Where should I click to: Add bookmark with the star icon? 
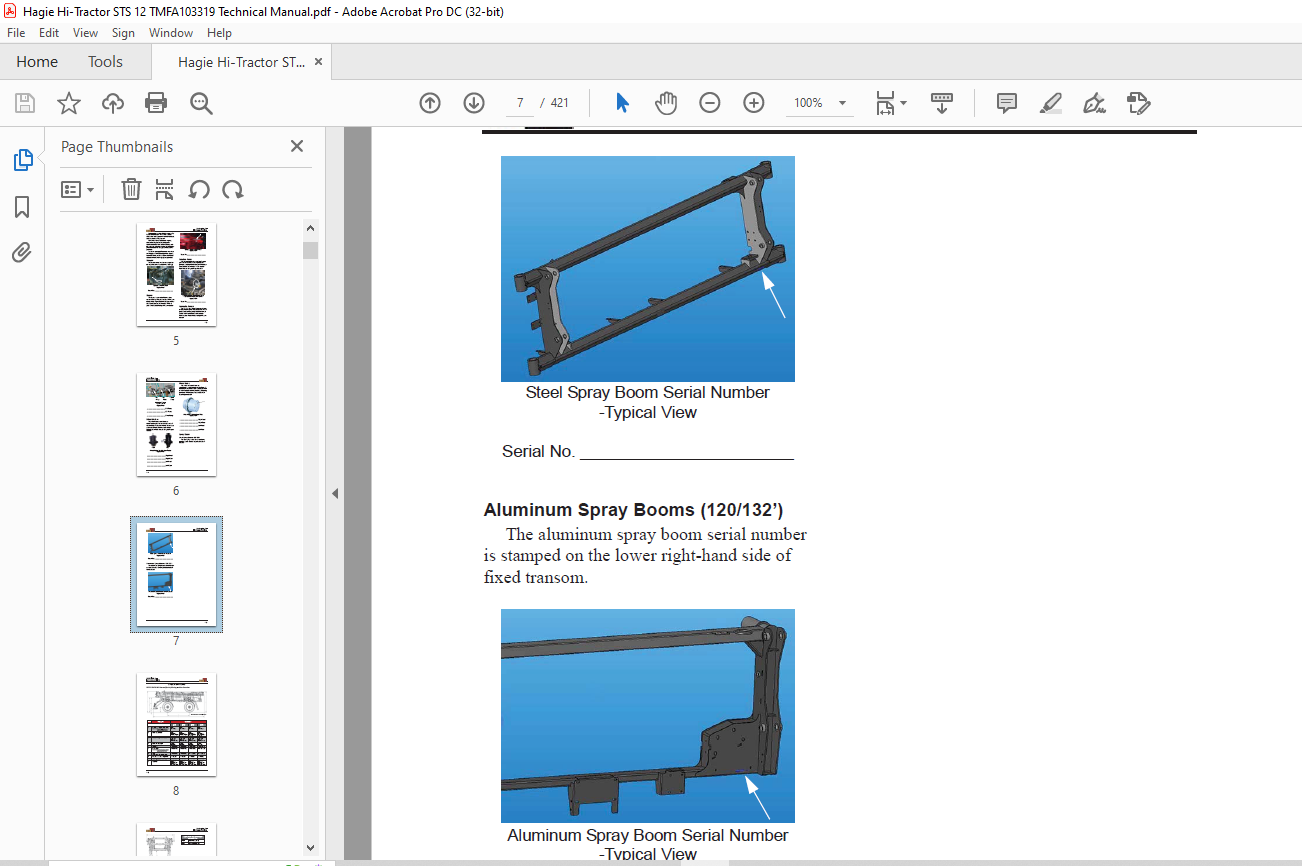click(69, 103)
